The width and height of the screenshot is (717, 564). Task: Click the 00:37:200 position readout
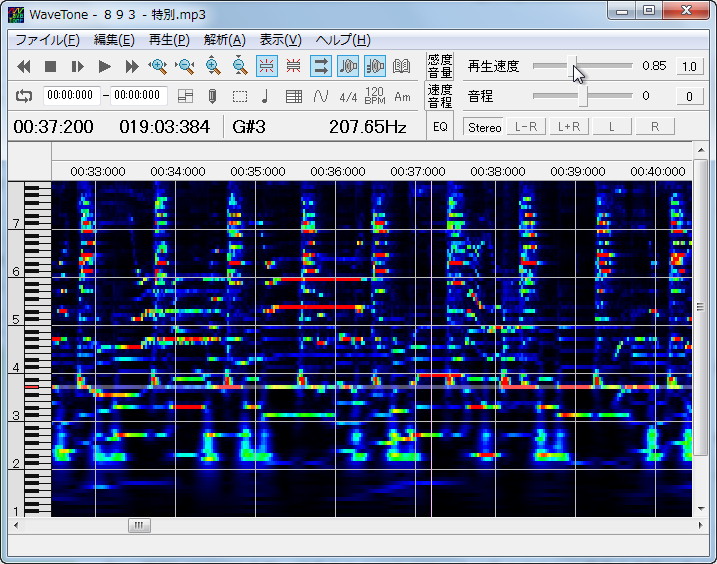53,127
